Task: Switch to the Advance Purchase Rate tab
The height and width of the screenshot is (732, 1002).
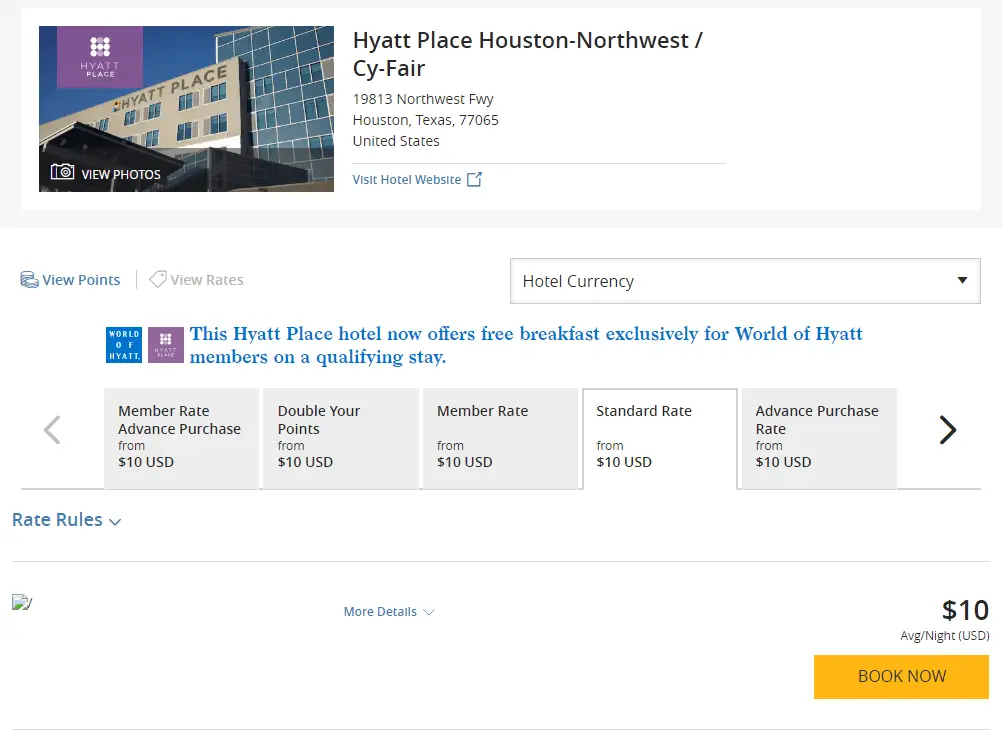Action: 818,438
